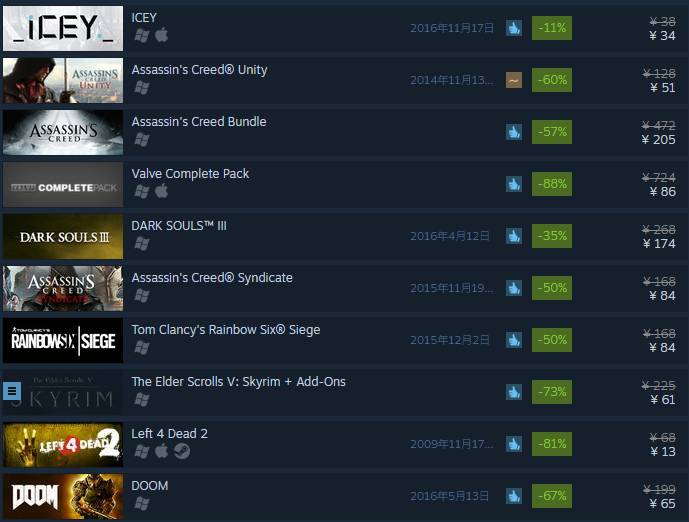Click the Assassin's Creed Syndicate thumbnail image
Viewport: 689px width, 522px height.
(x=63, y=288)
